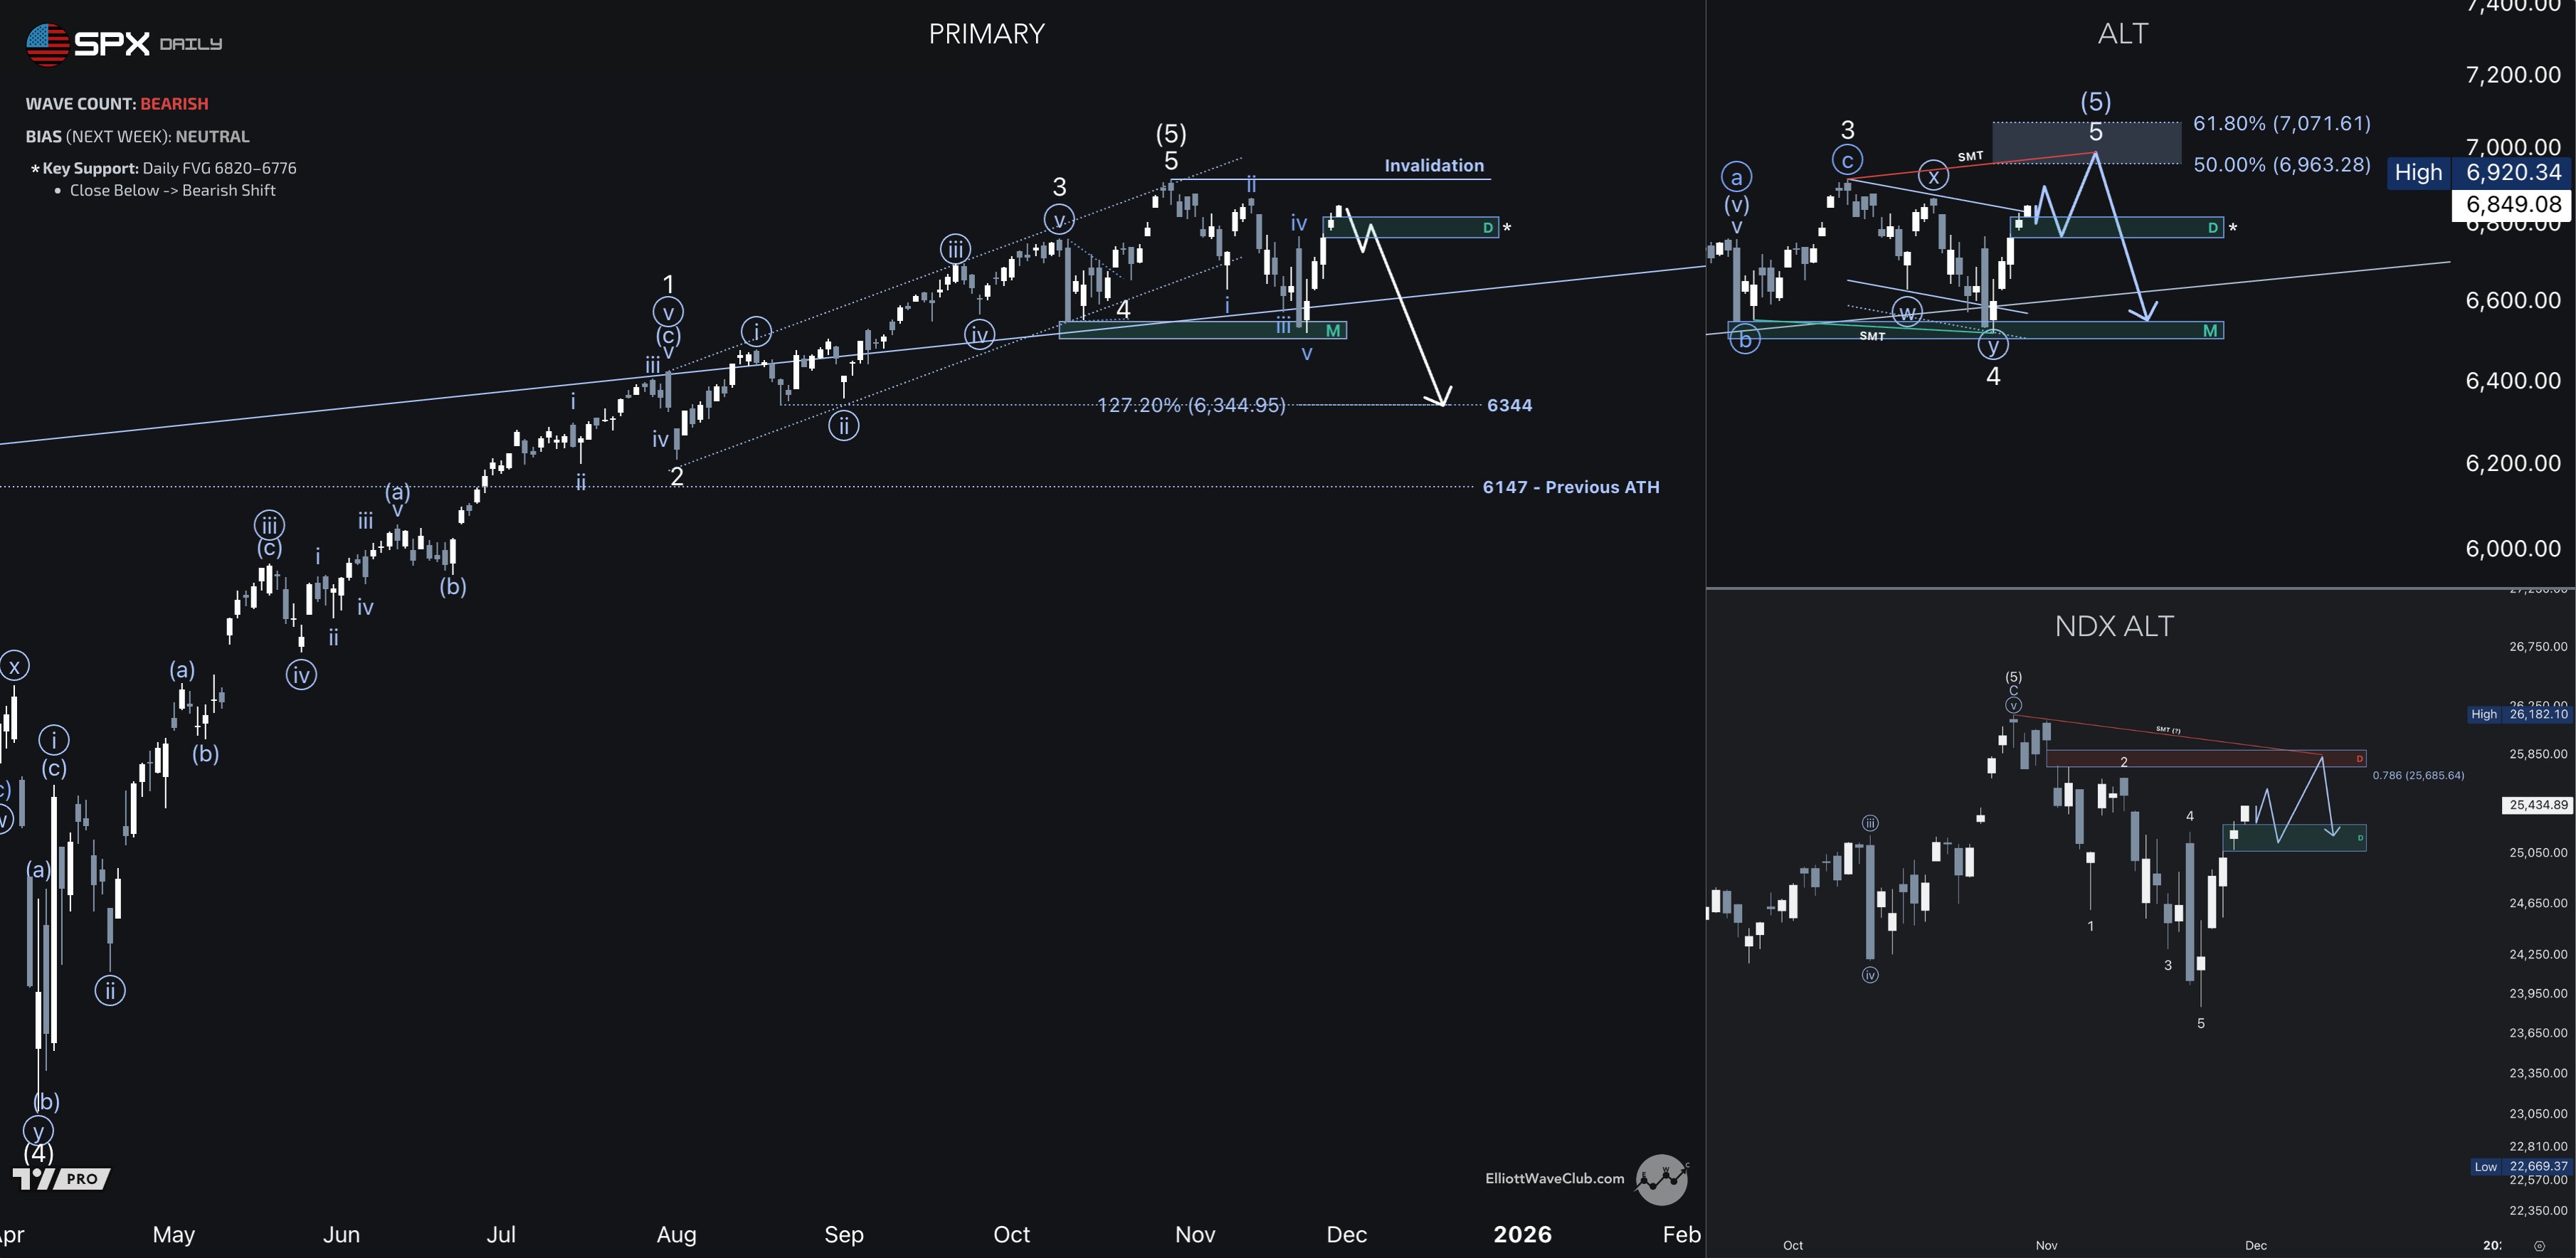Image resolution: width=2576 pixels, height=1258 pixels.
Task: Click ElliottWaveClub.com watermark link
Action: [1554, 1179]
